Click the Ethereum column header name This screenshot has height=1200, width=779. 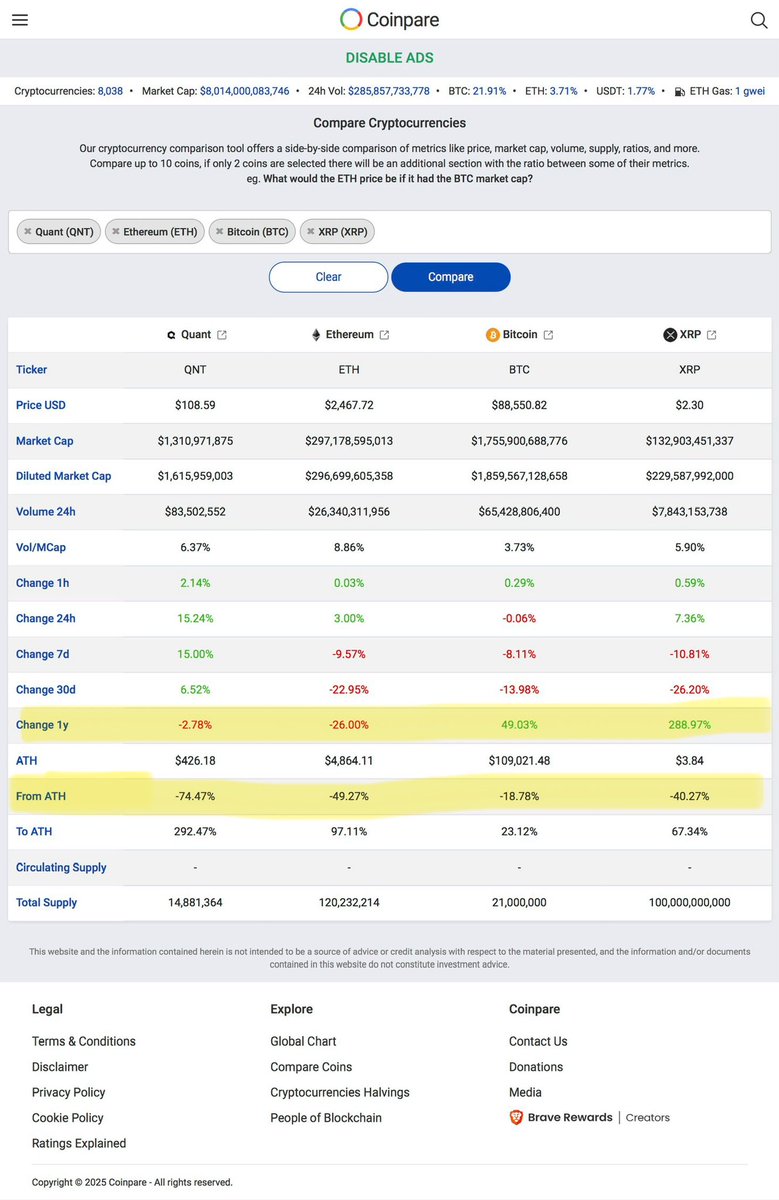(350, 335)
